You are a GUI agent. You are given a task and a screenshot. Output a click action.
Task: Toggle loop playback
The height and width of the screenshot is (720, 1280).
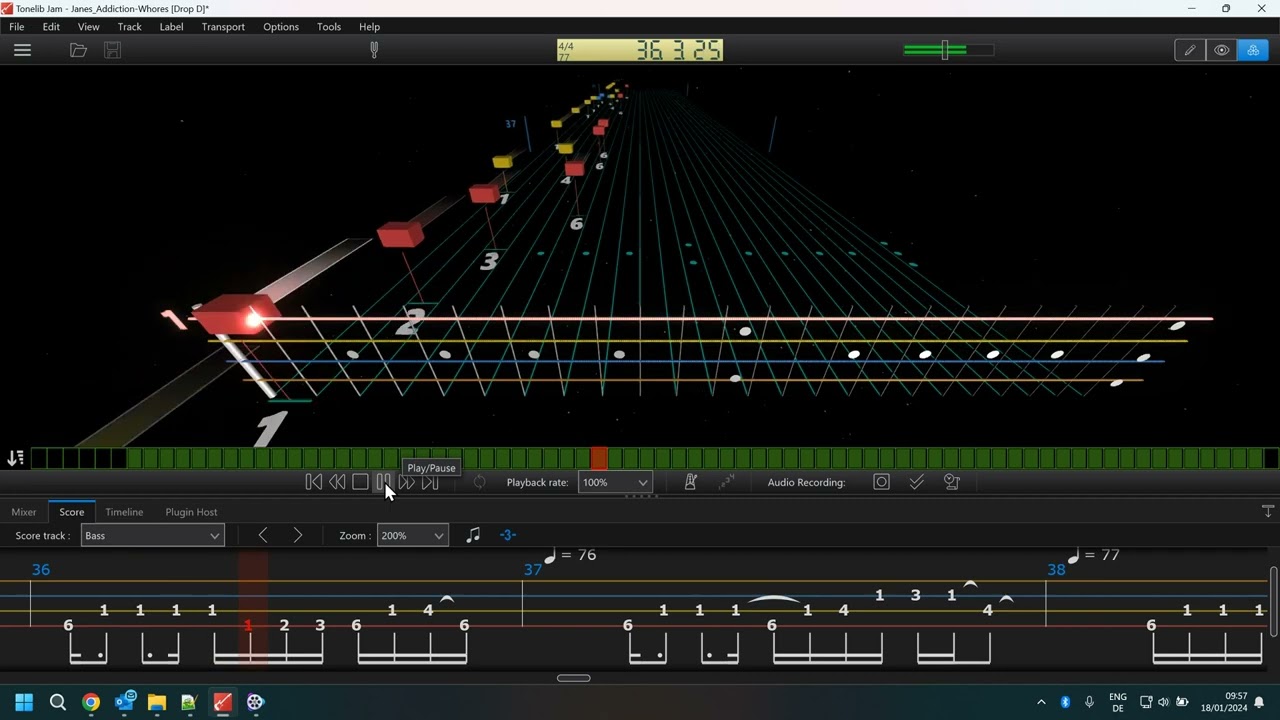click(479, 482)
